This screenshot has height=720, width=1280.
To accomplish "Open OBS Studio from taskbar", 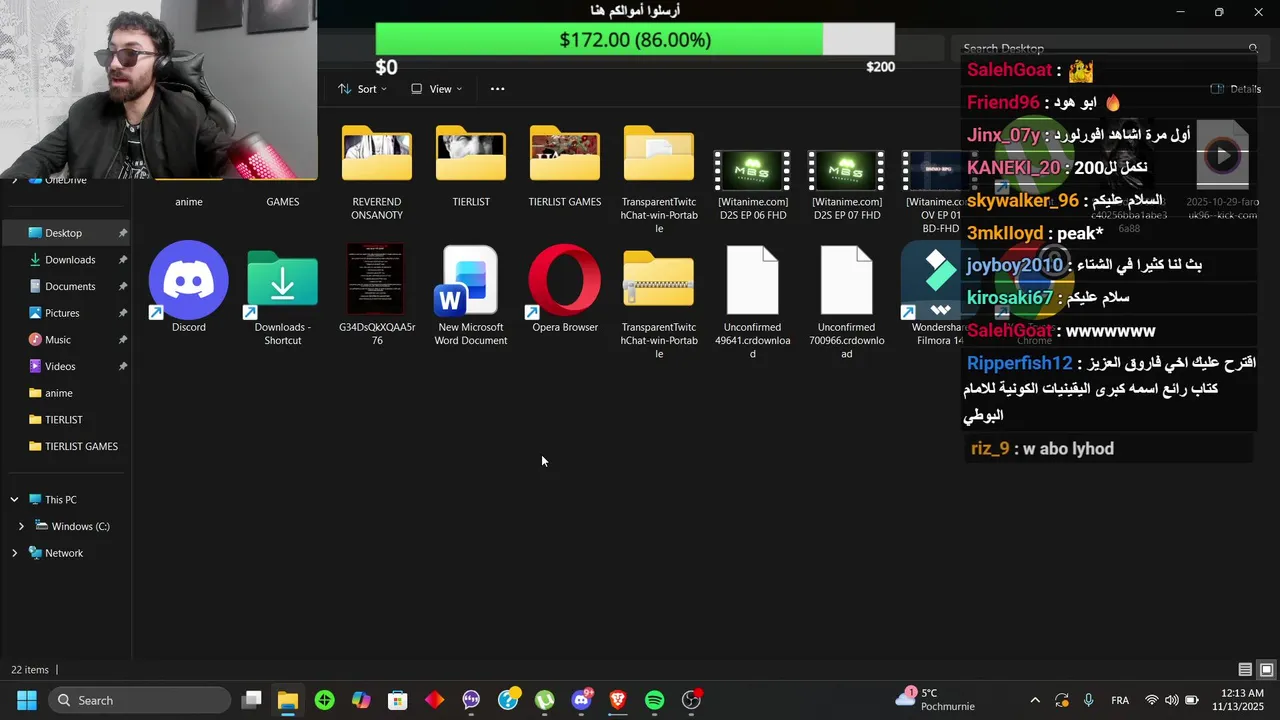I will (691, 700).
